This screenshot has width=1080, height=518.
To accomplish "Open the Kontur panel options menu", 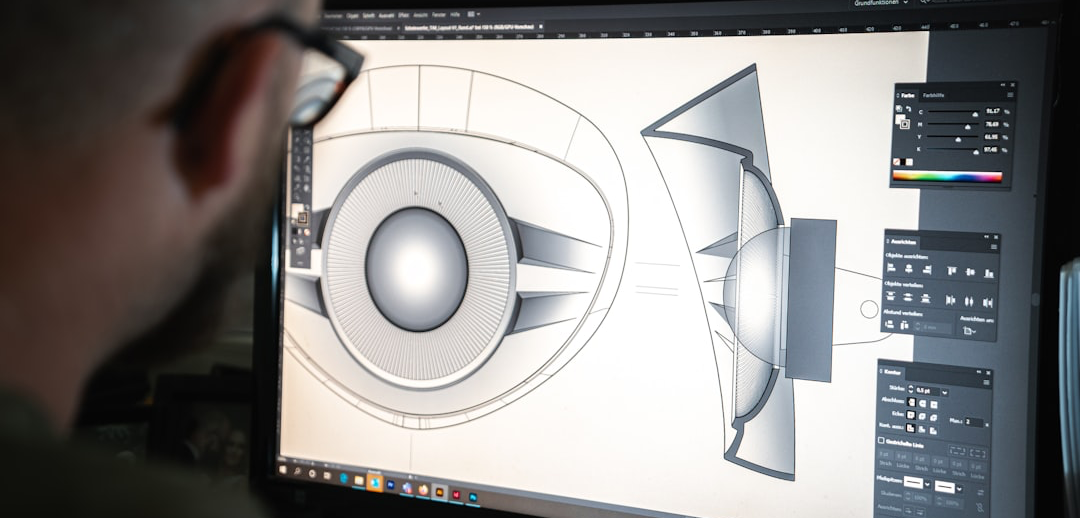I will [986, 382].
